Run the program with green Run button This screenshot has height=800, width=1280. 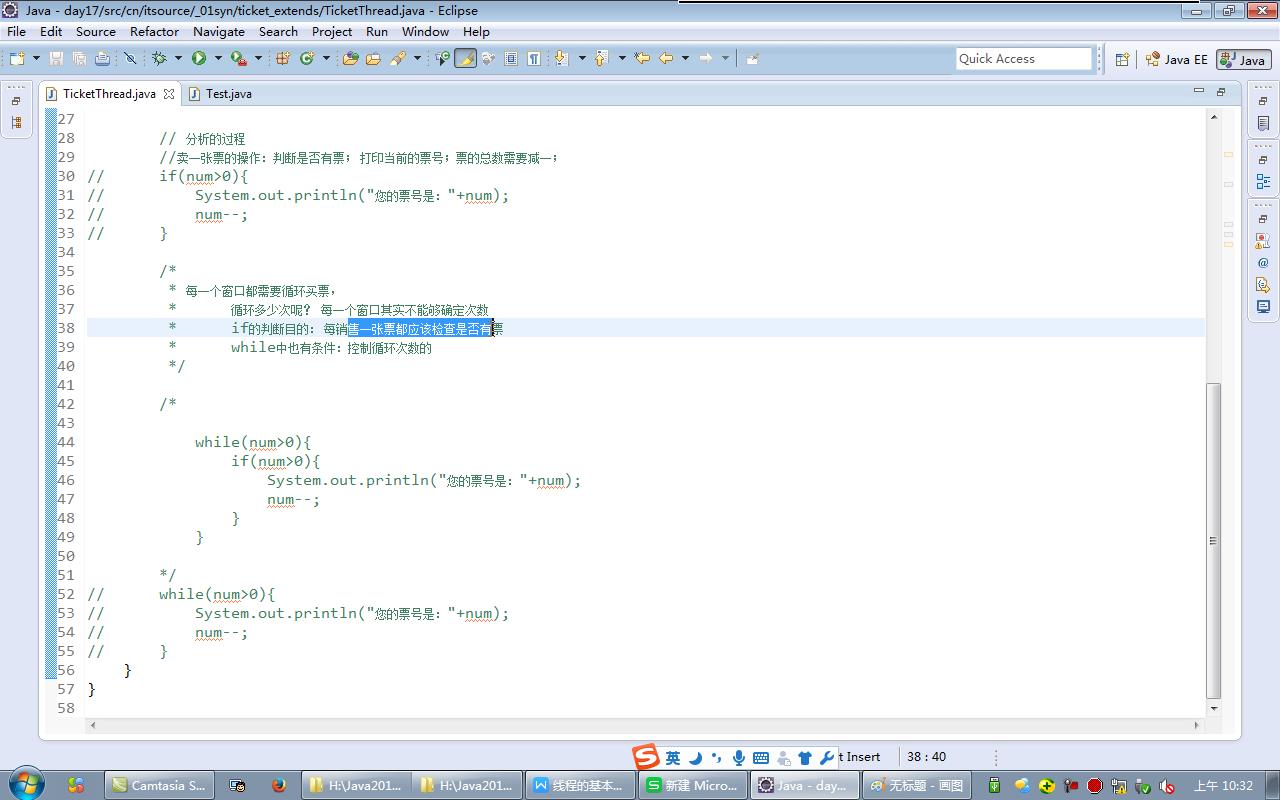point(199,59)
